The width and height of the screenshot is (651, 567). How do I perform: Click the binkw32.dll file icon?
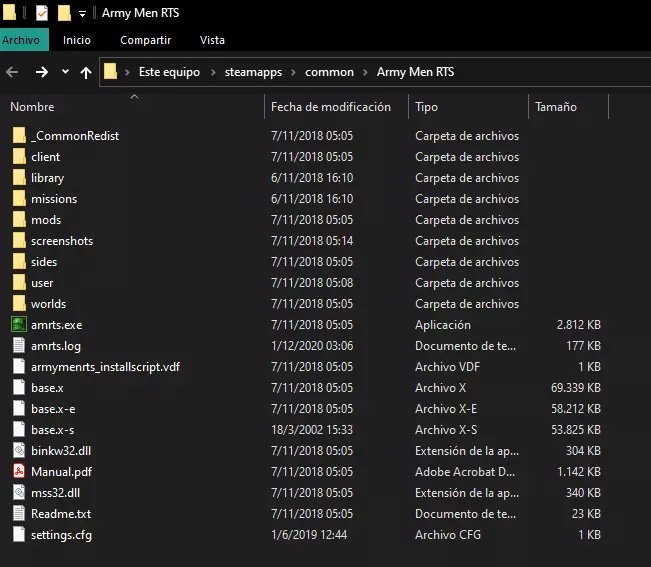(18, 451)
